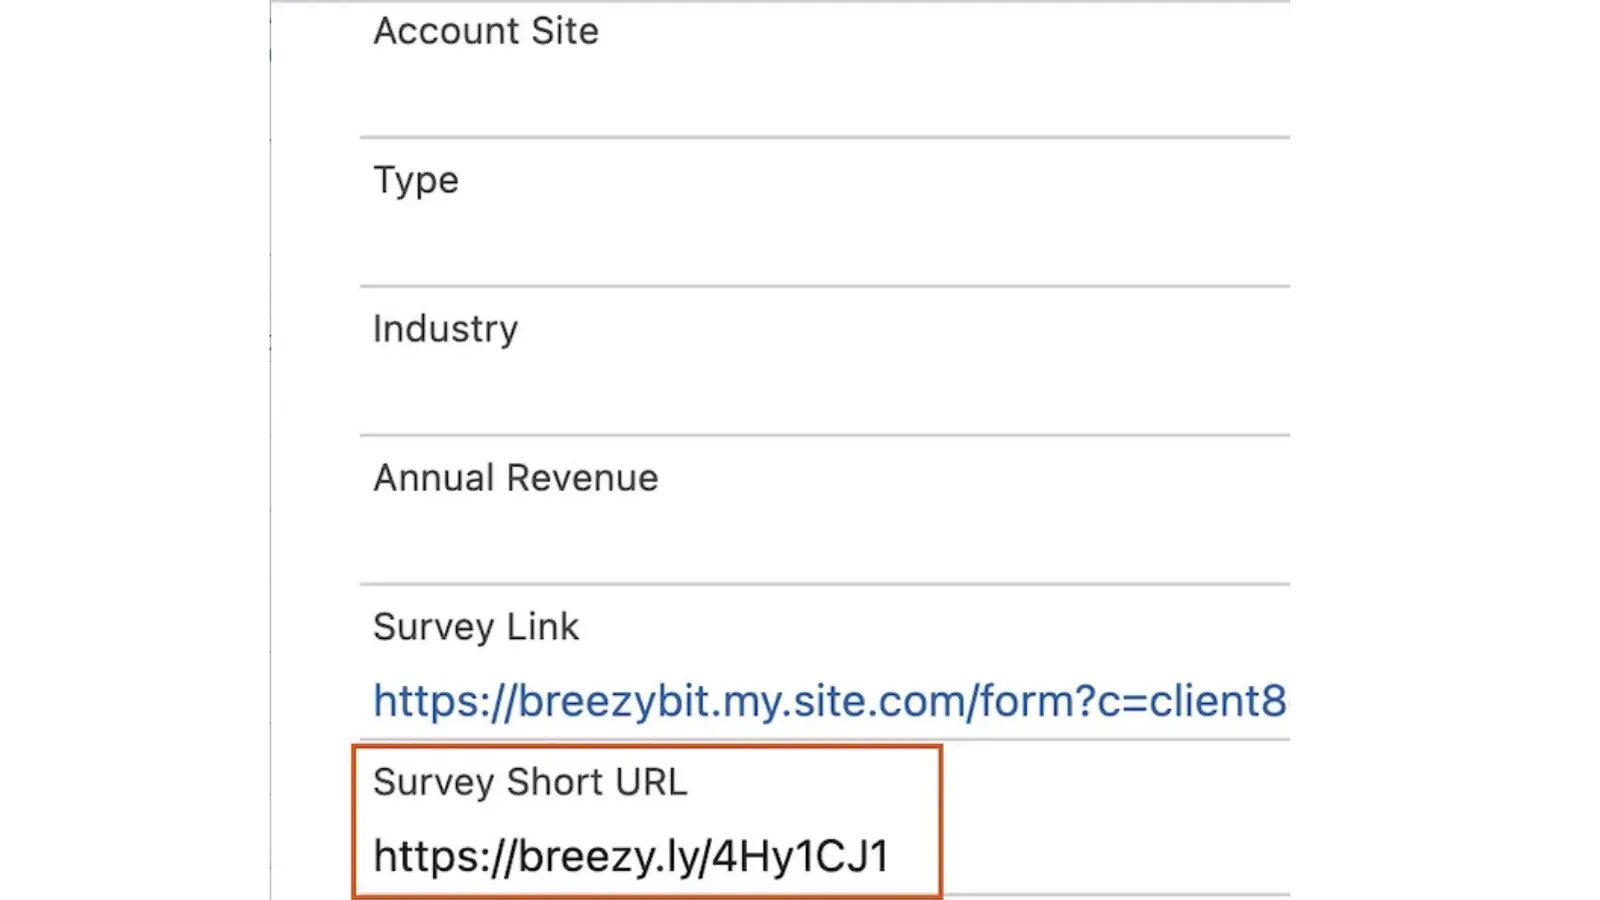Click the divider line below Account Site

pyautogui.click(x=820, y=135)
